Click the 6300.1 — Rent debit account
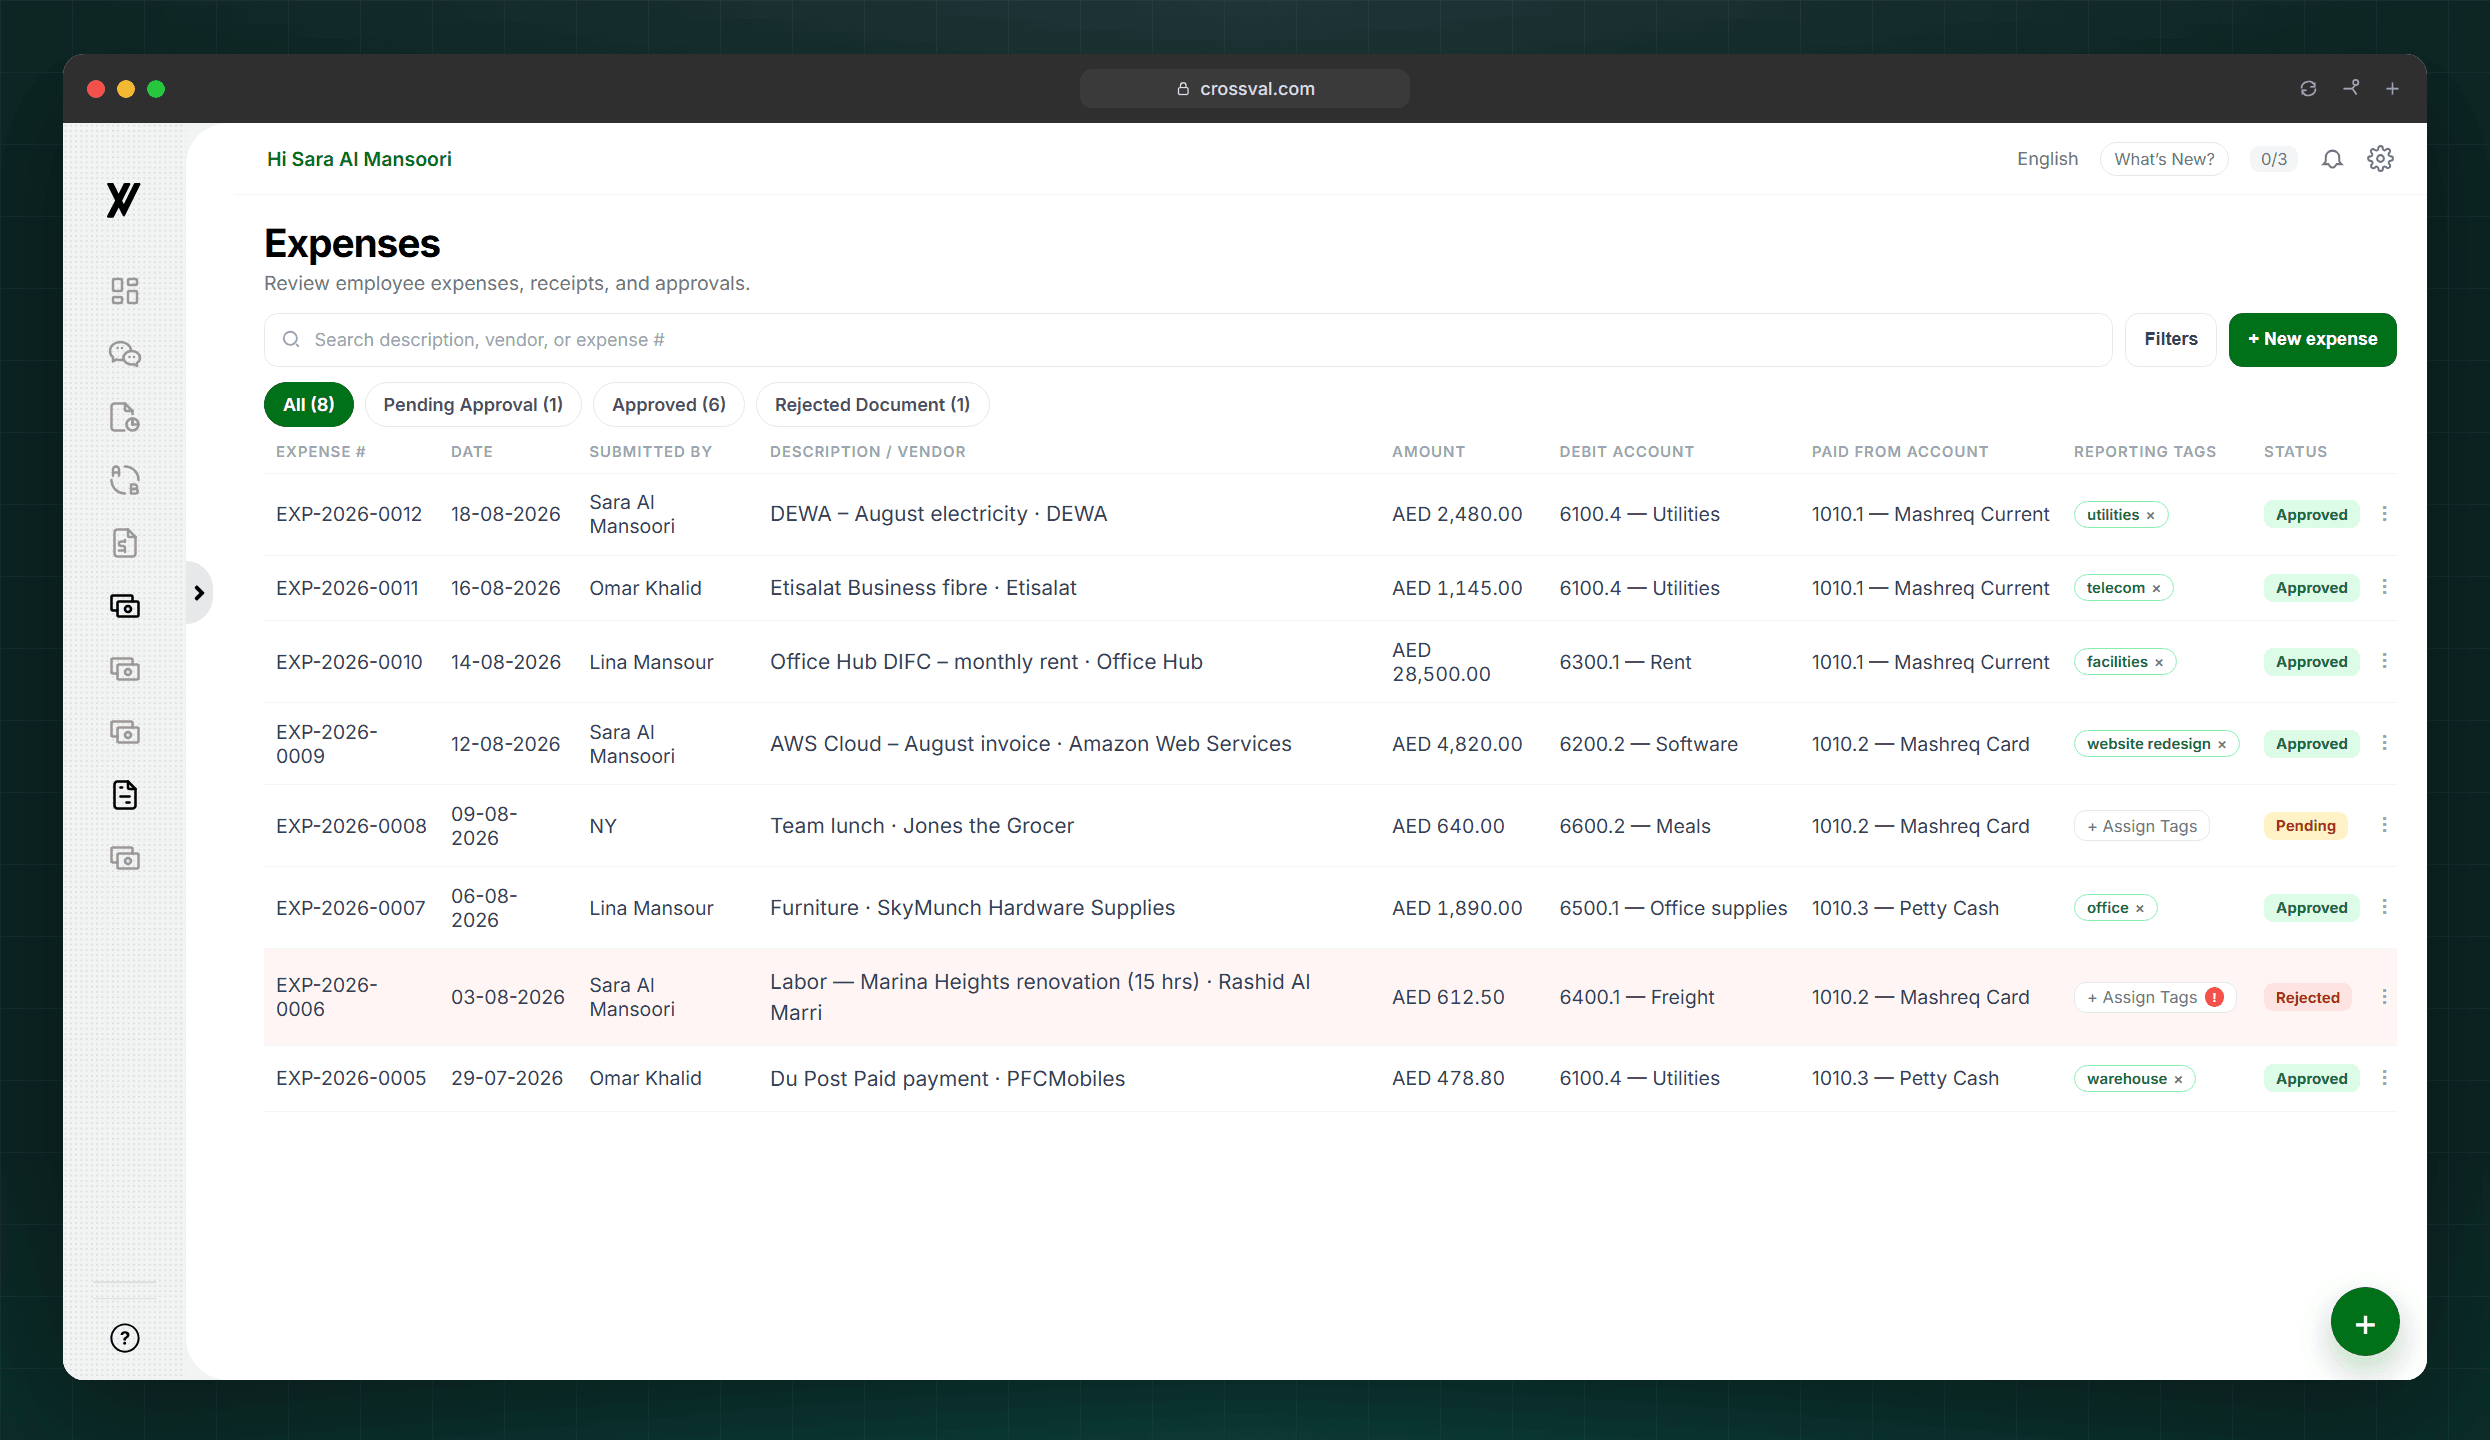Viewport: 2490px width, 1440px height. point(1625,662)
